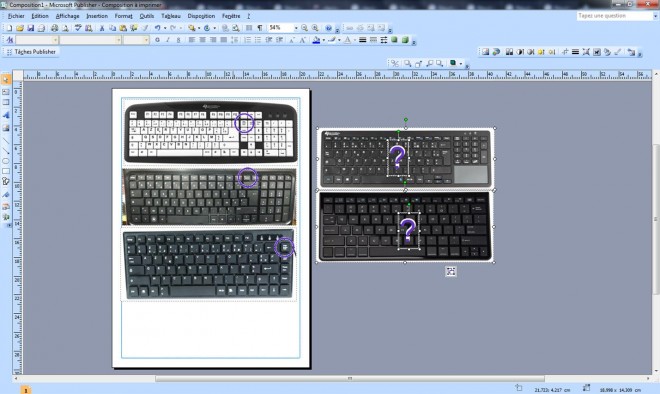Apply bulleted list
The image size is (660, 394).
tap(258, 40)
